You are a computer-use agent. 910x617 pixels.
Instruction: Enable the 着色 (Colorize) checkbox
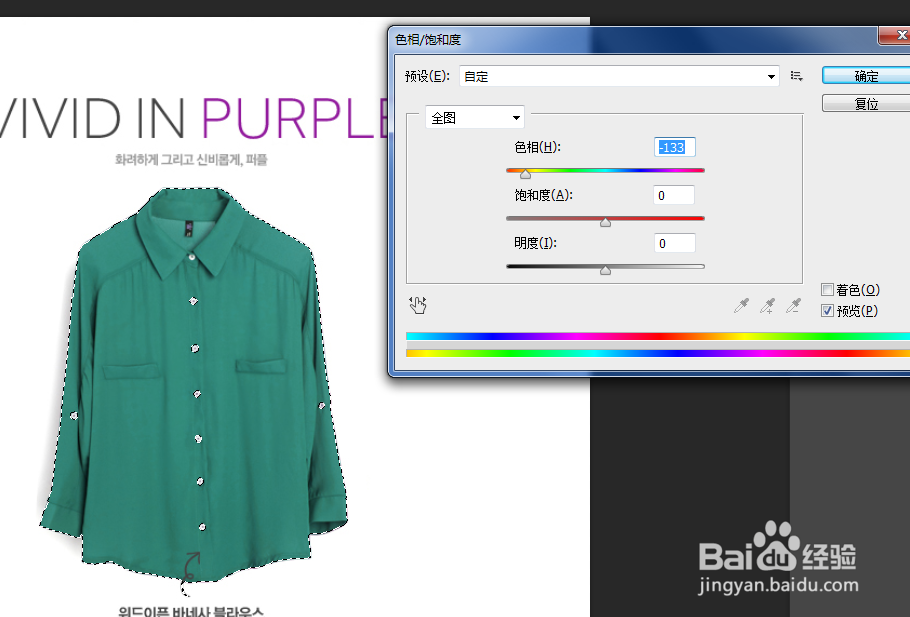(828, 289)
